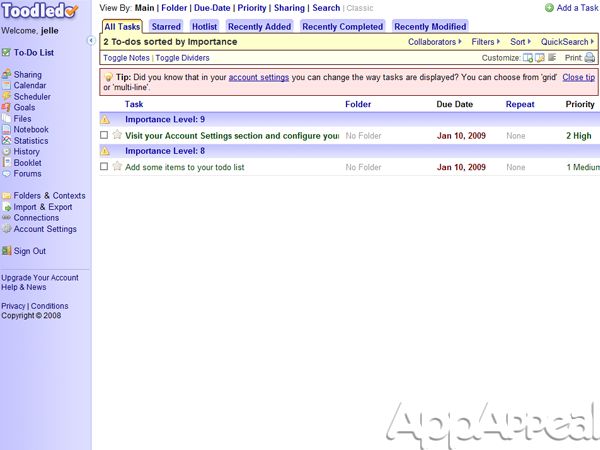View tasks by Due-Date
This screenshot has width=600, height=450.
212,8
